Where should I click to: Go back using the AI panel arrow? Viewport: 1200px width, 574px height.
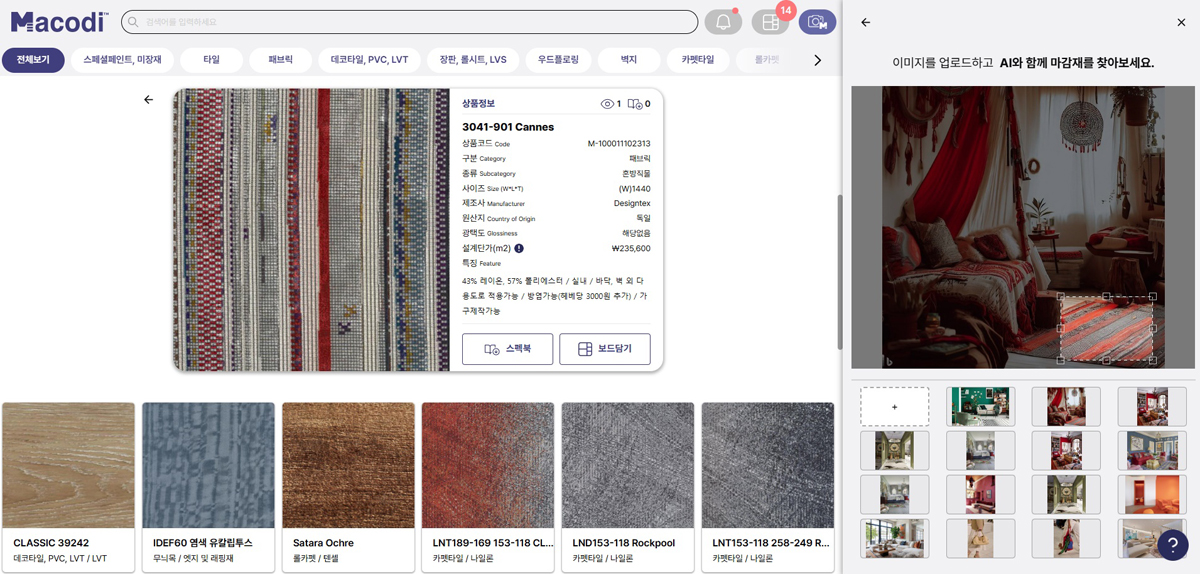[866, 22]
